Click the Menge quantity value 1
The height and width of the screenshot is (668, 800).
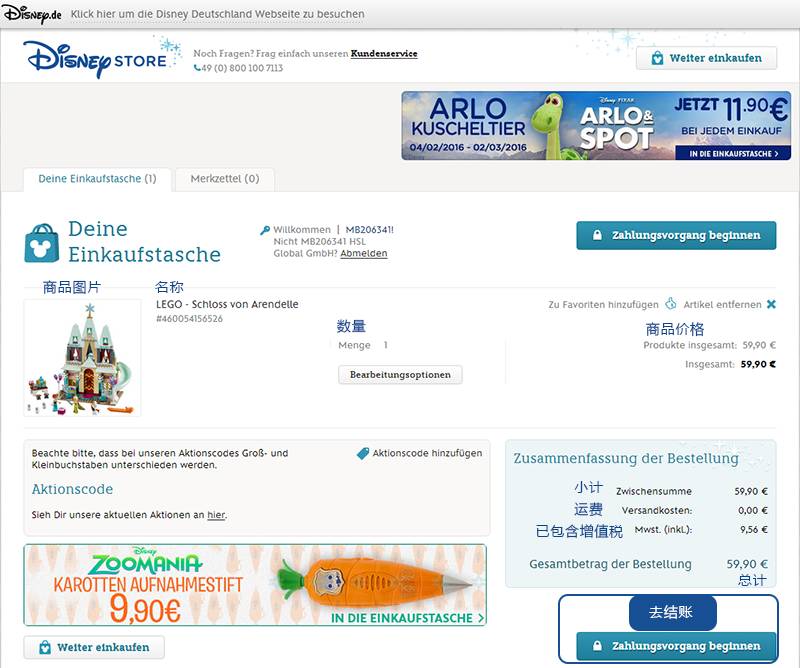pos(386,345)
